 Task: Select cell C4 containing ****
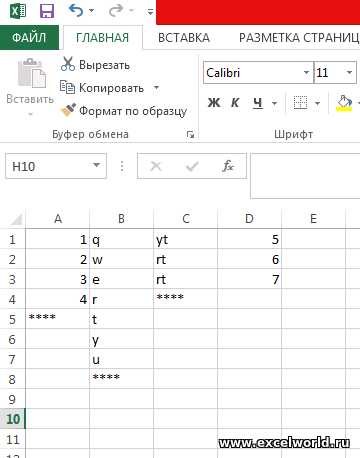click(x=186, y=299)
